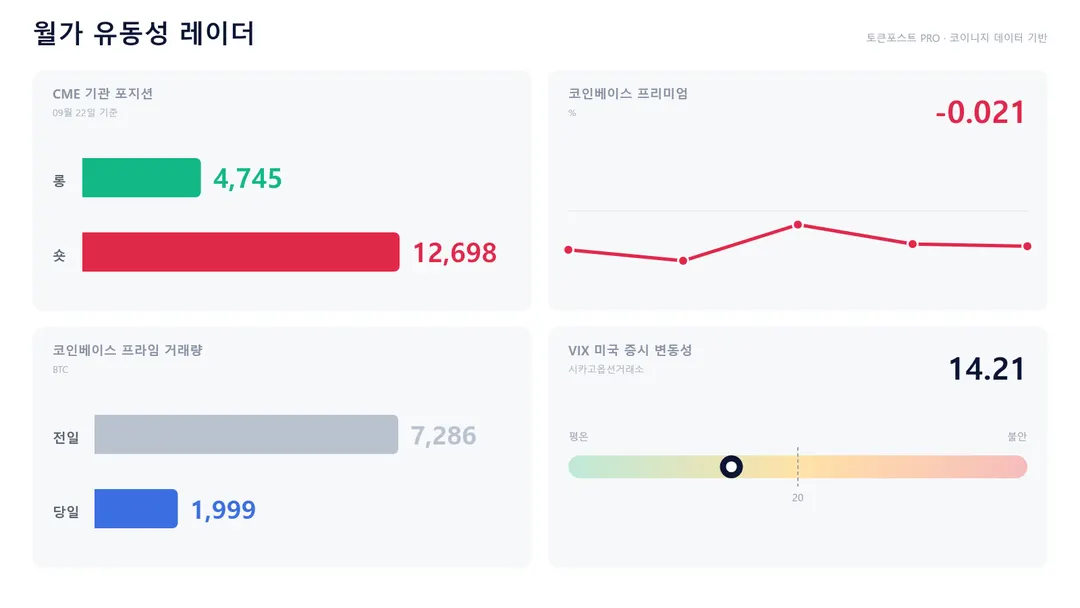Select the 12,698 short value
Viewport: 1080px width, 608px height.
(x=454, y=253)
